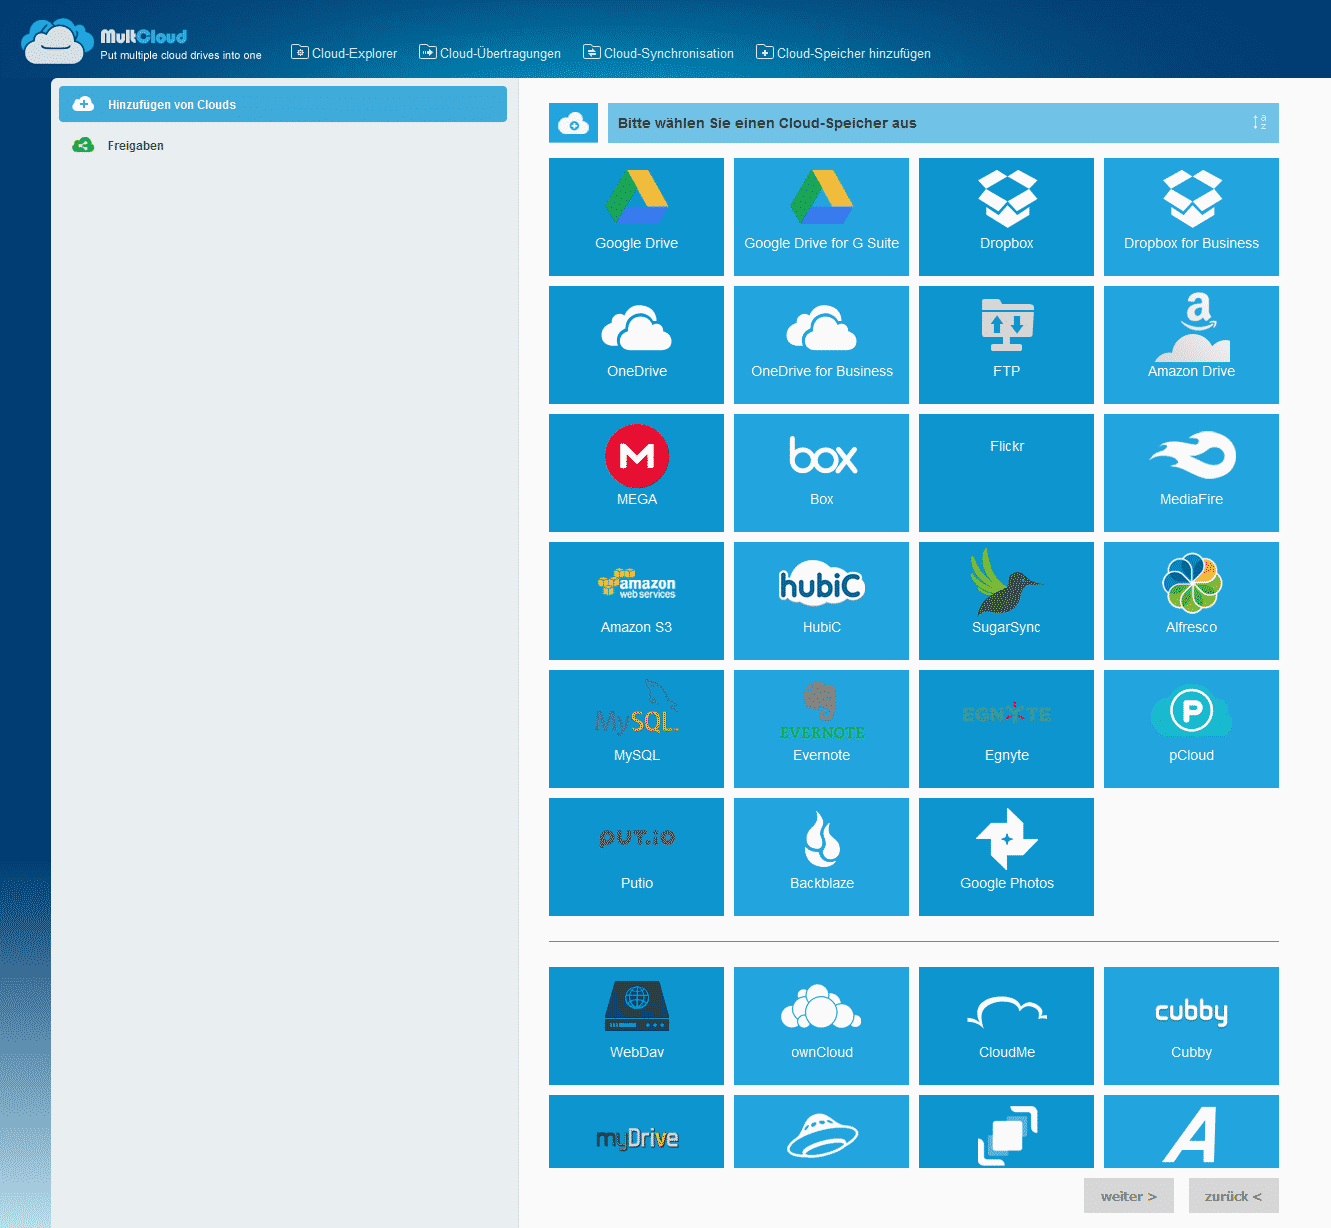Pick the large letter A tile
The image size is (1331, 1228).
coord(1191,1131)
